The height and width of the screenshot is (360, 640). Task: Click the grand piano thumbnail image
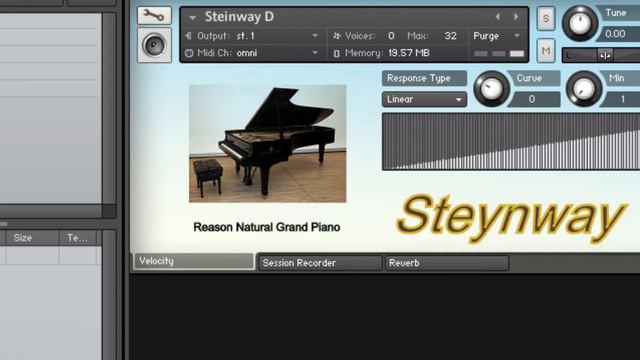(x=267, y=143)
